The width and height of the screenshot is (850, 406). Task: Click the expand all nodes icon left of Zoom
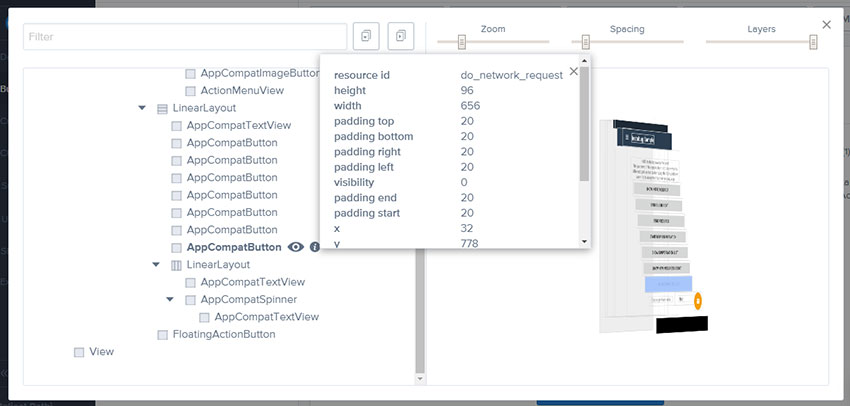point(401,36)
